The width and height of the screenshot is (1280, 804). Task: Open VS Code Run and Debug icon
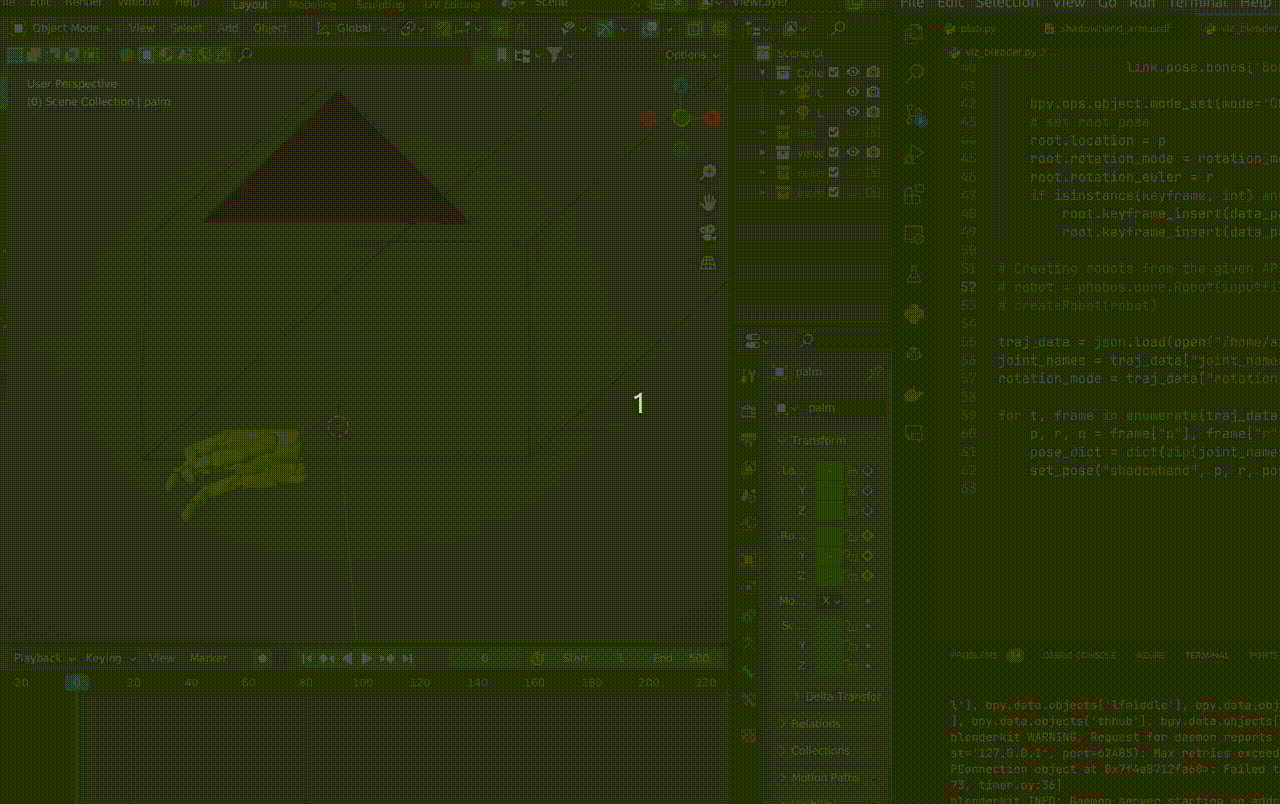tap(913, 155)
